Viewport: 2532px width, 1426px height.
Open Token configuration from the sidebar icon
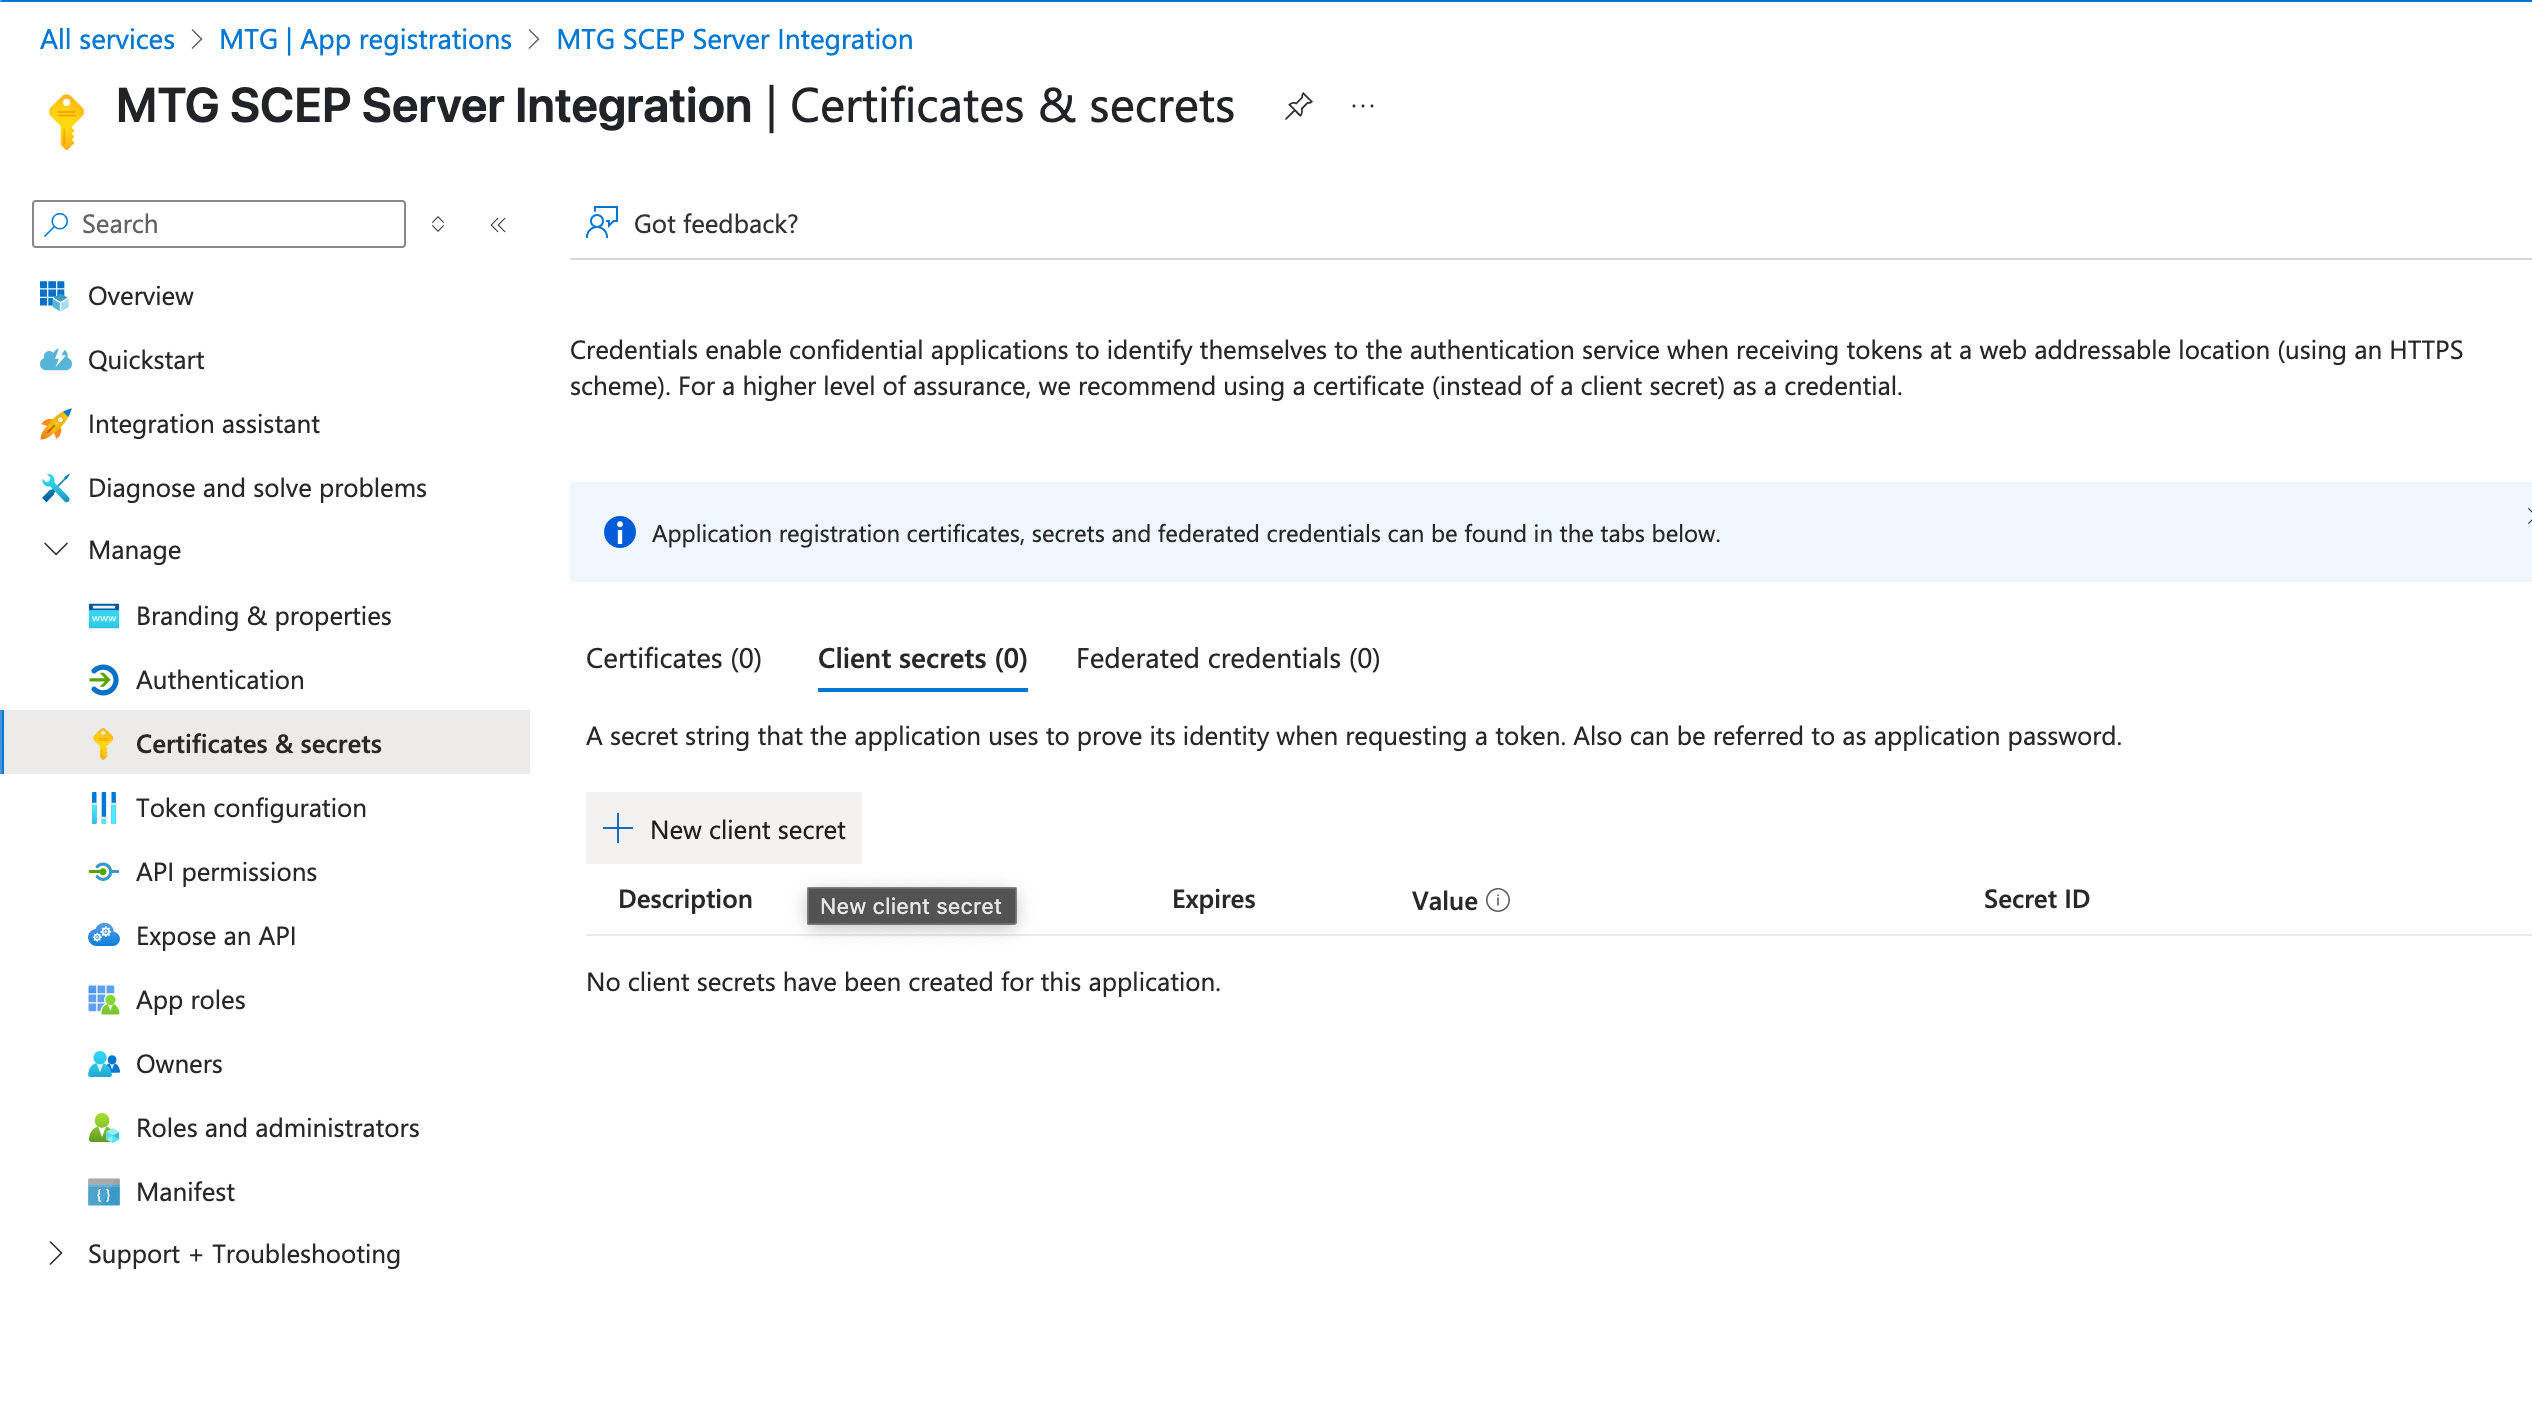pyautogui.click(x=104, y=807)
